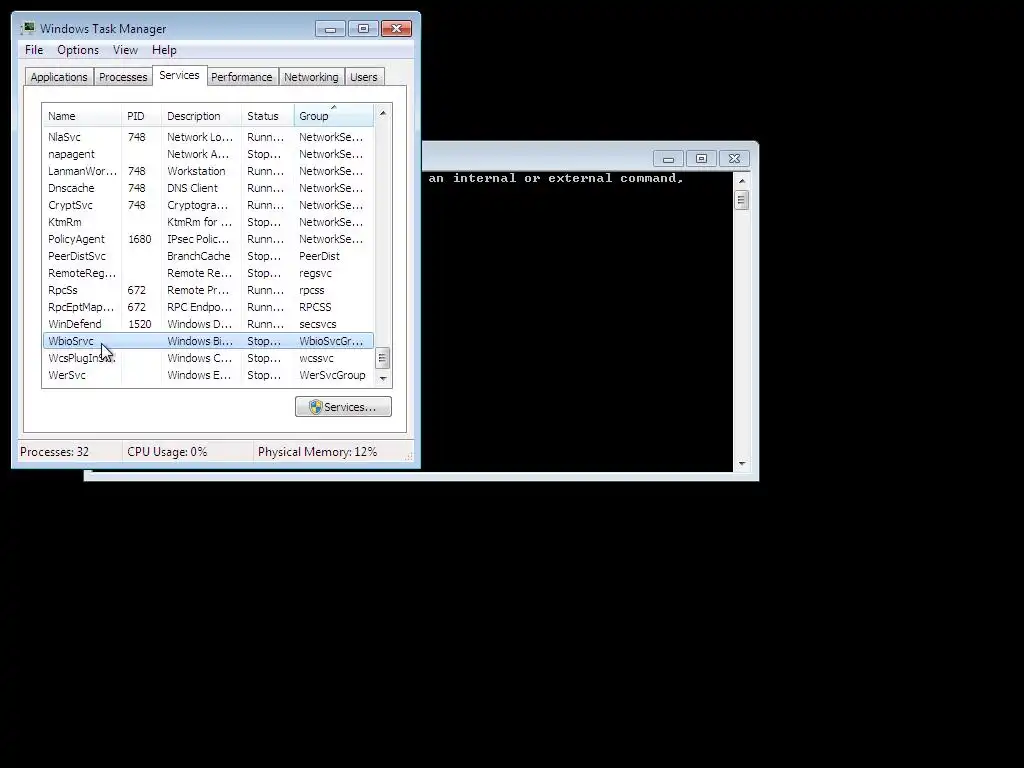Sort by Description column header
Screen dimensions: 1024x768
click(x=201, y=116)
